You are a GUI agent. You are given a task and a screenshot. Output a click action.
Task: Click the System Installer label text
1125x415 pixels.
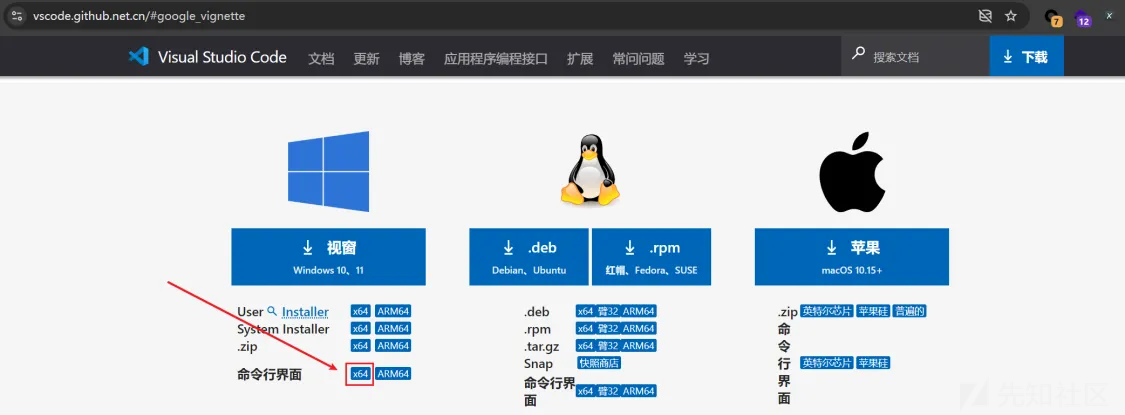click(x=283, y=329)
